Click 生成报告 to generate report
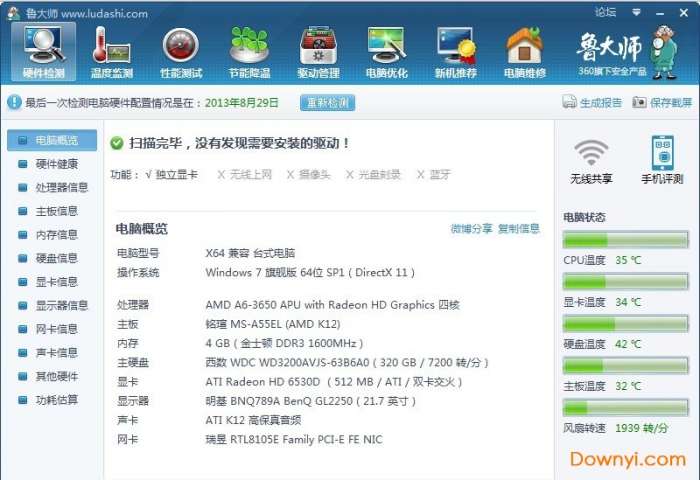This screenshot has width=700, height=480. tap(592, 103)
